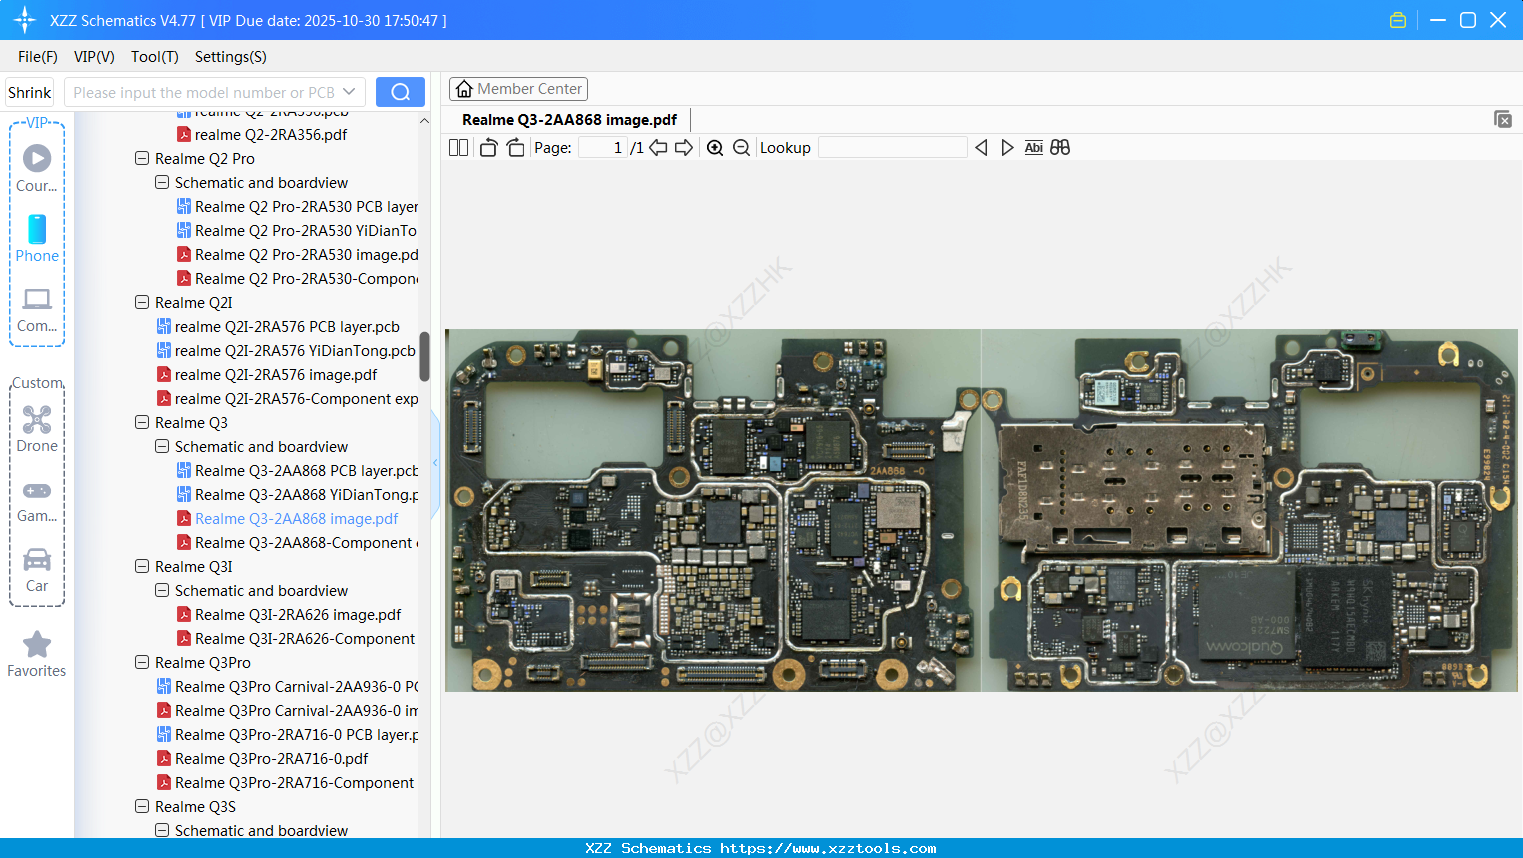Image resolution: width=1523 pixels, height=858 pixels.
Task: Open the model number dropdown arrow
Action: coord(349,92)
